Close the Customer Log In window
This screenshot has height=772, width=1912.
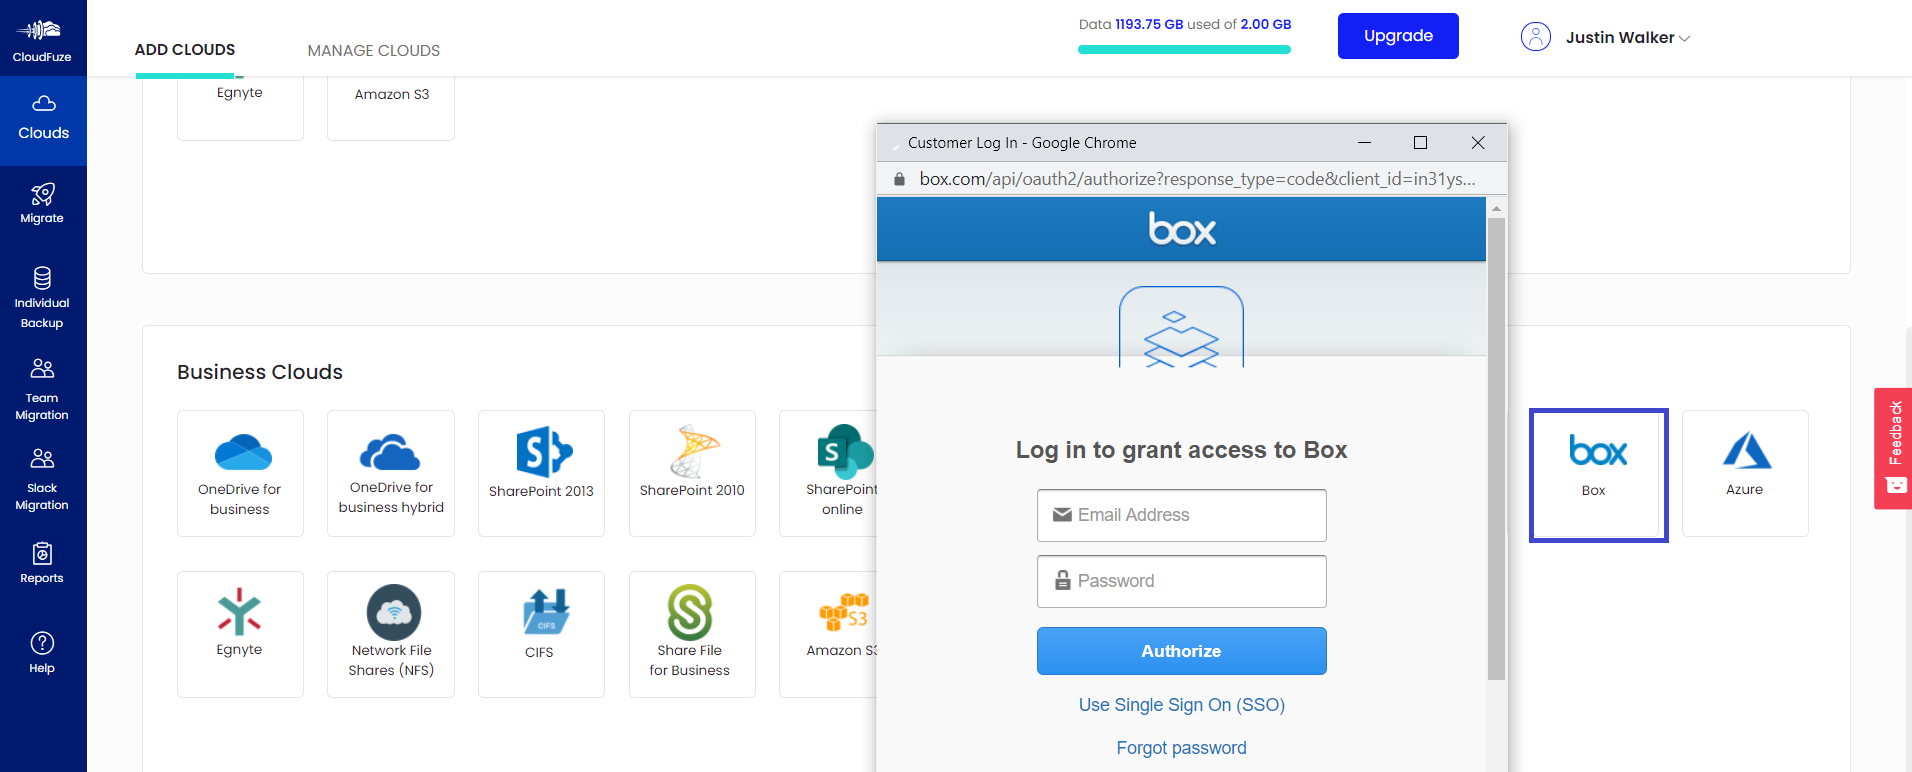[x=1478, y=143]
